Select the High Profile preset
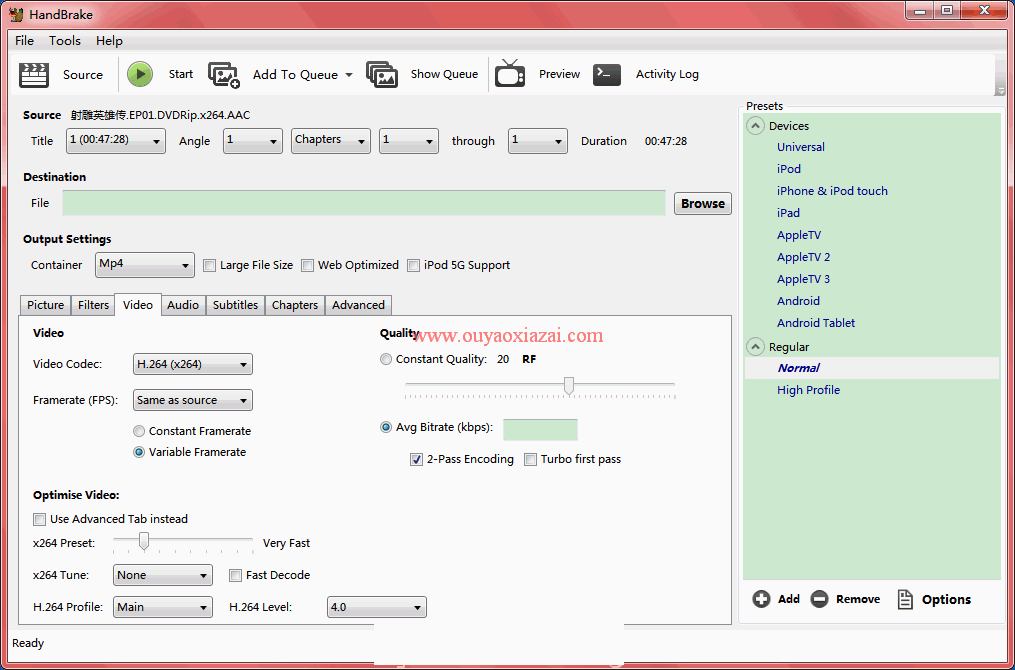The image size is (1015, 670). [x=809, y=390]
